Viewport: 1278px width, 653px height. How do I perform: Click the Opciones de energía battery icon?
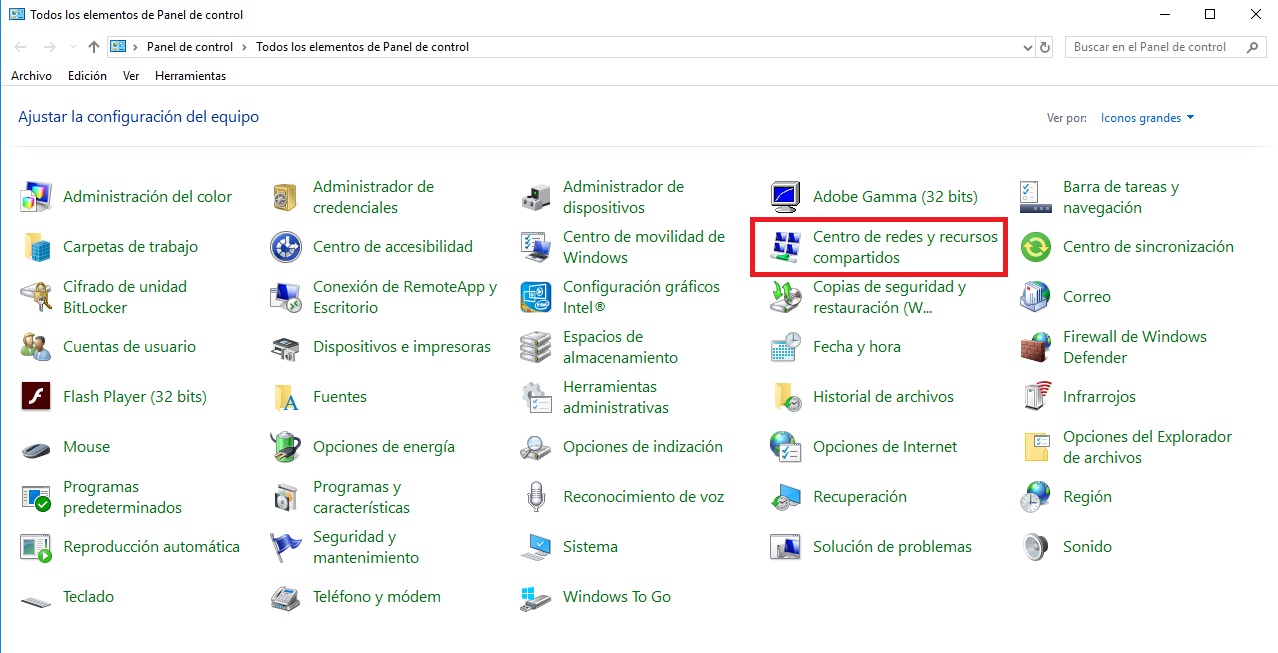pos(286,447)
